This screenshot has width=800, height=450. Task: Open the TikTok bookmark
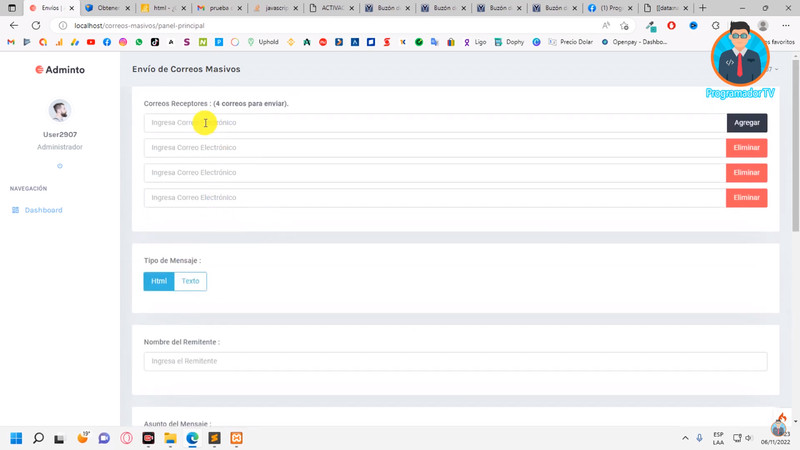155,42
